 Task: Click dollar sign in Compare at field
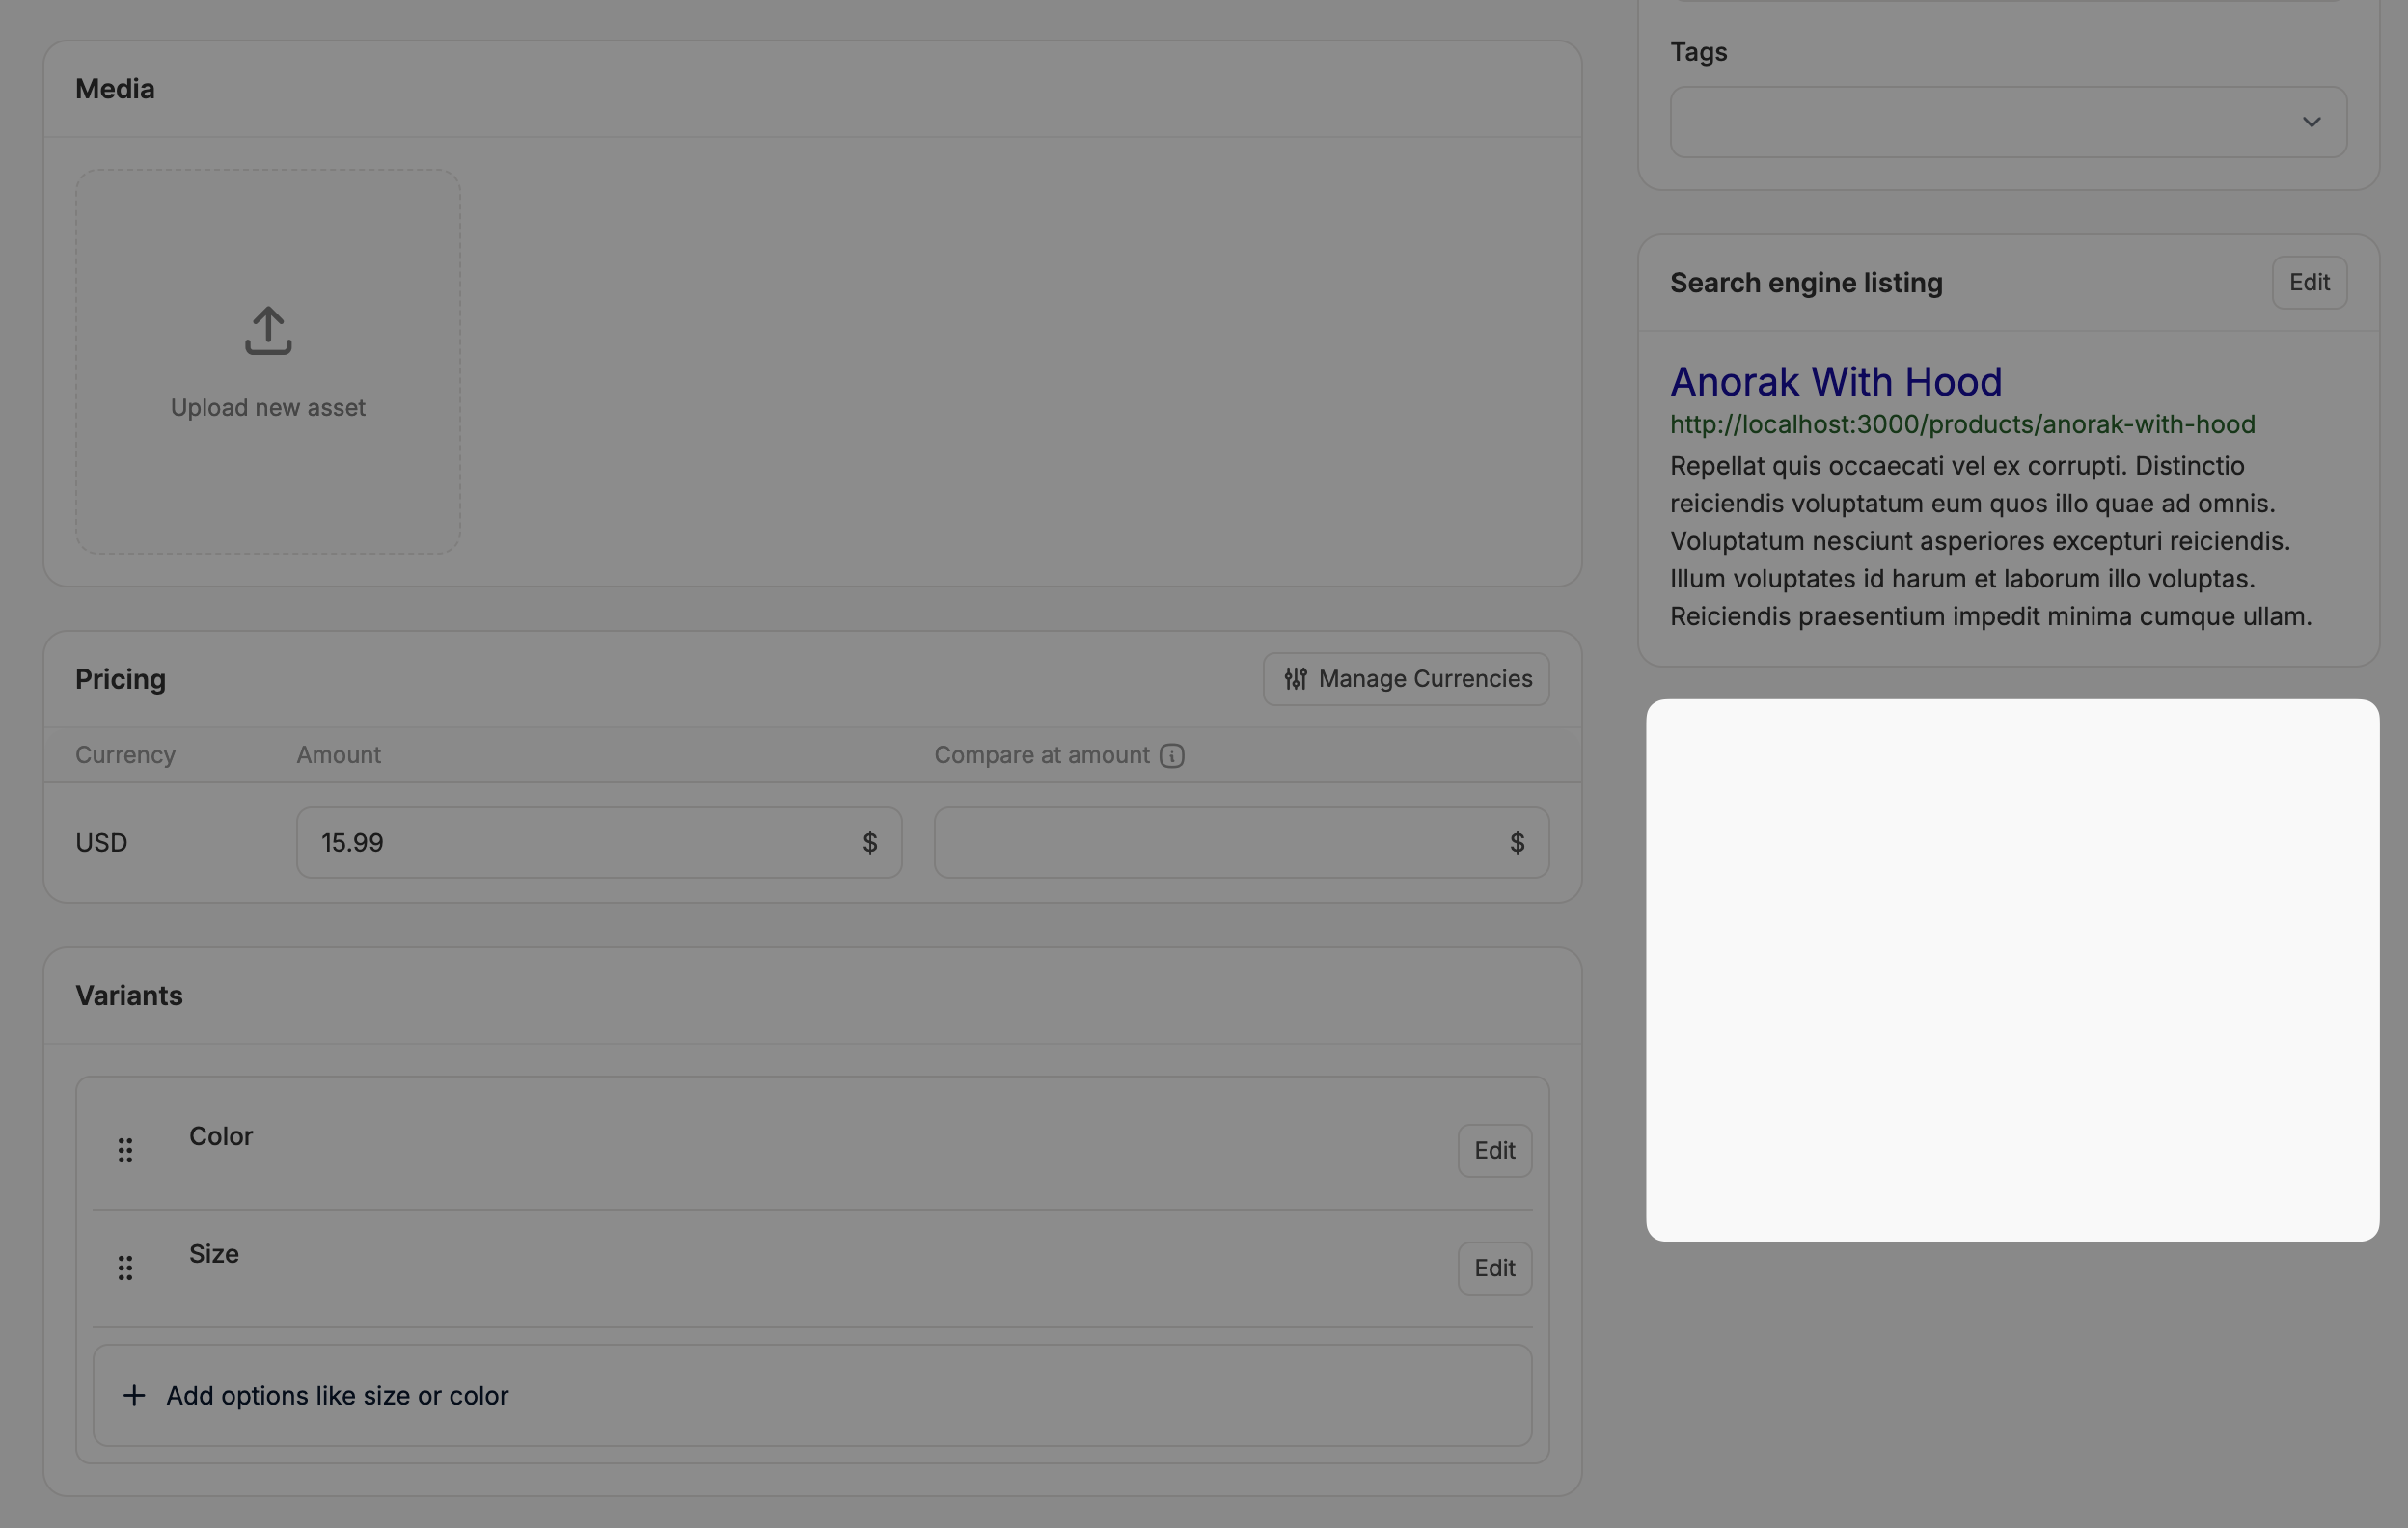pos(1517,843)
